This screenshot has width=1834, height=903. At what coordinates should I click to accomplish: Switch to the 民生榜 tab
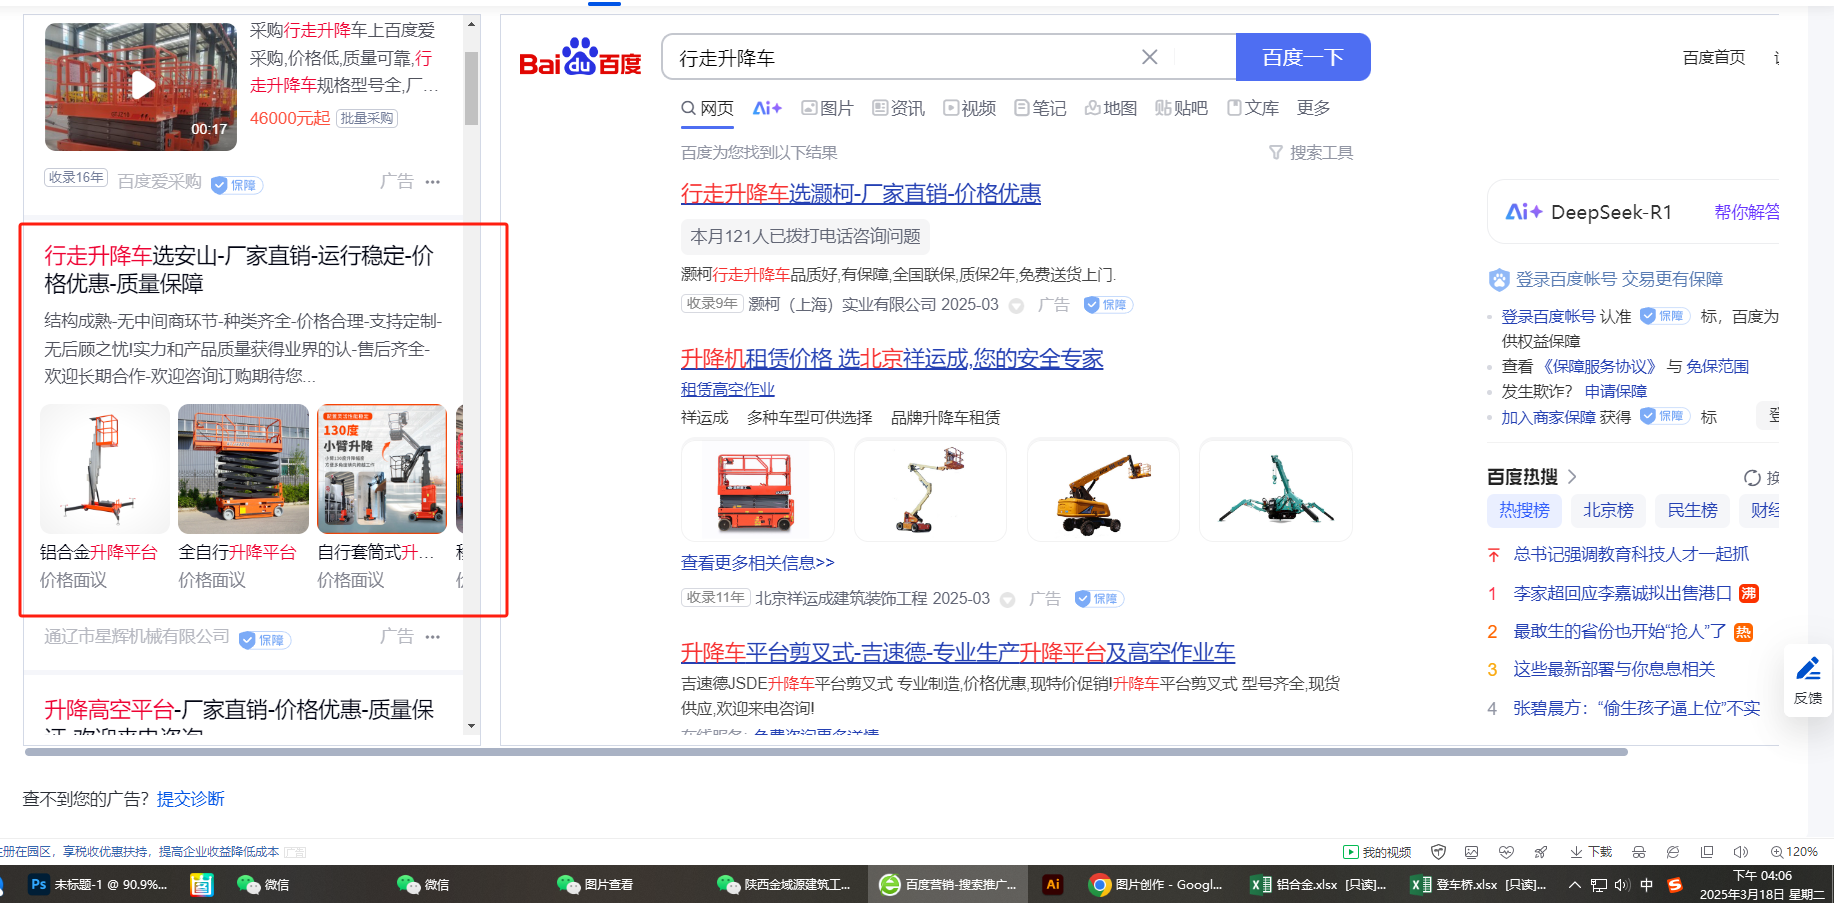(x=1692, y=511)
